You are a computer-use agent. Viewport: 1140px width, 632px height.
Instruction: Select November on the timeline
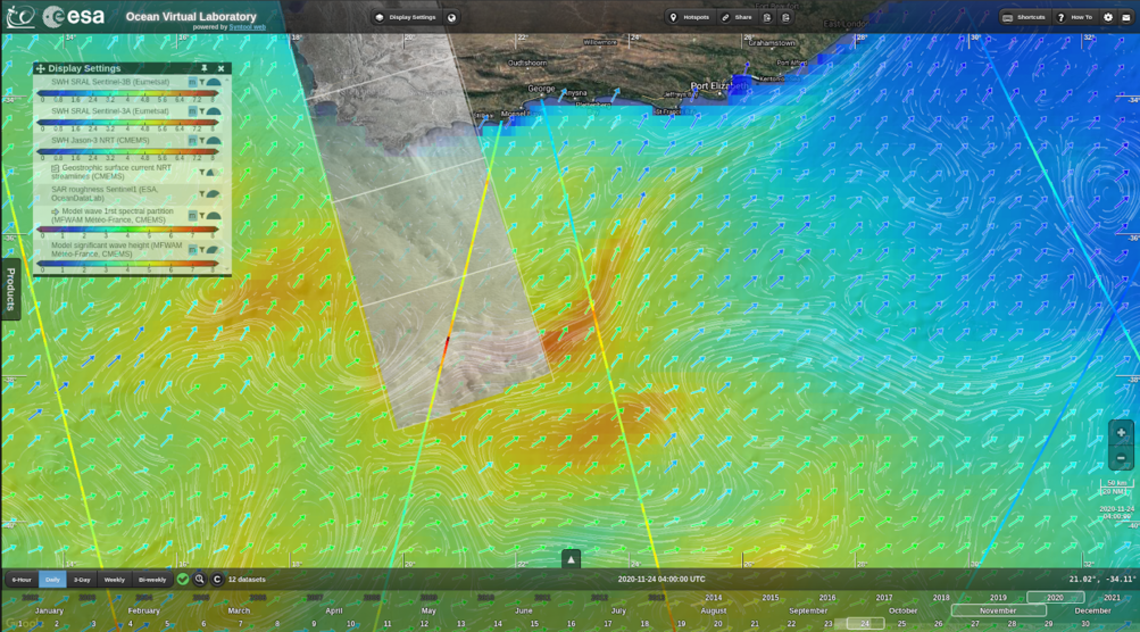(998, 611)
